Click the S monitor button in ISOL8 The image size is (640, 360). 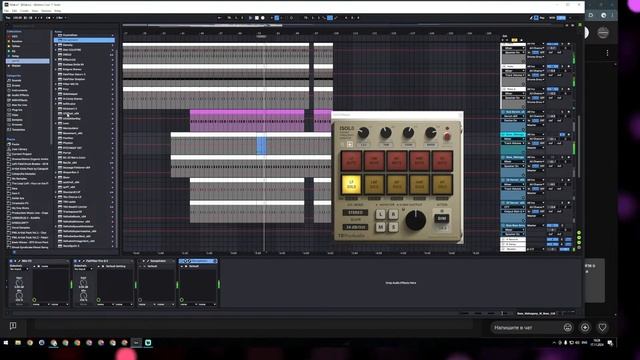pos(393,227)
